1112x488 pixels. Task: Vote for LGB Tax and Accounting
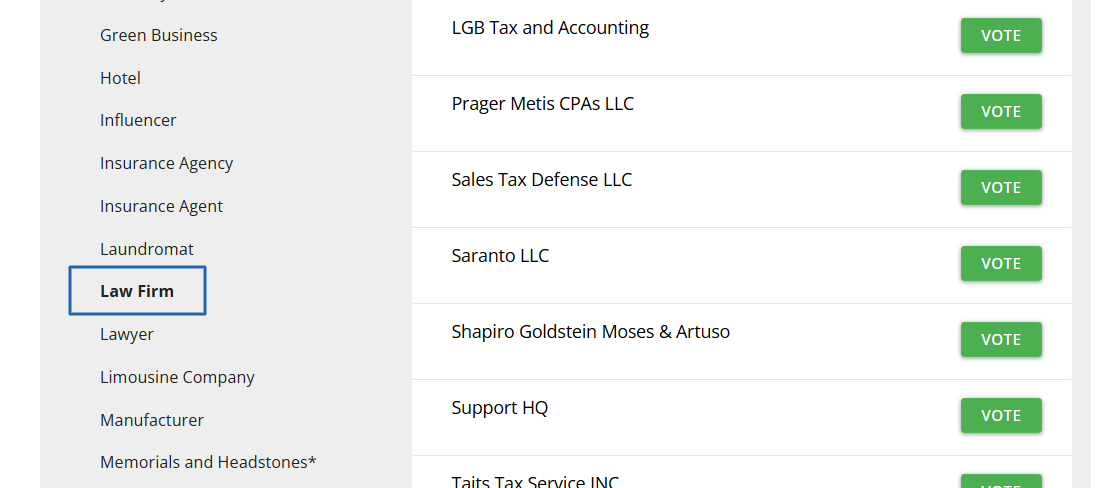pyautogui.click(x=1000, y=35)
